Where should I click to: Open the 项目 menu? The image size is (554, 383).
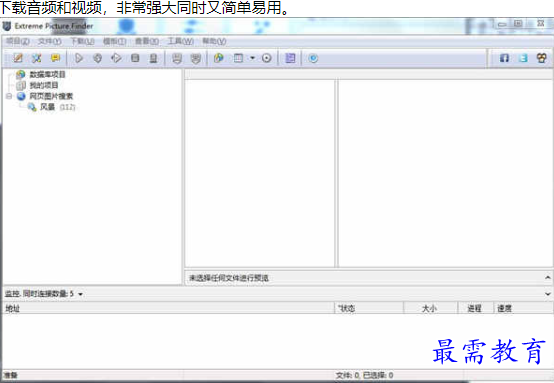18,41
